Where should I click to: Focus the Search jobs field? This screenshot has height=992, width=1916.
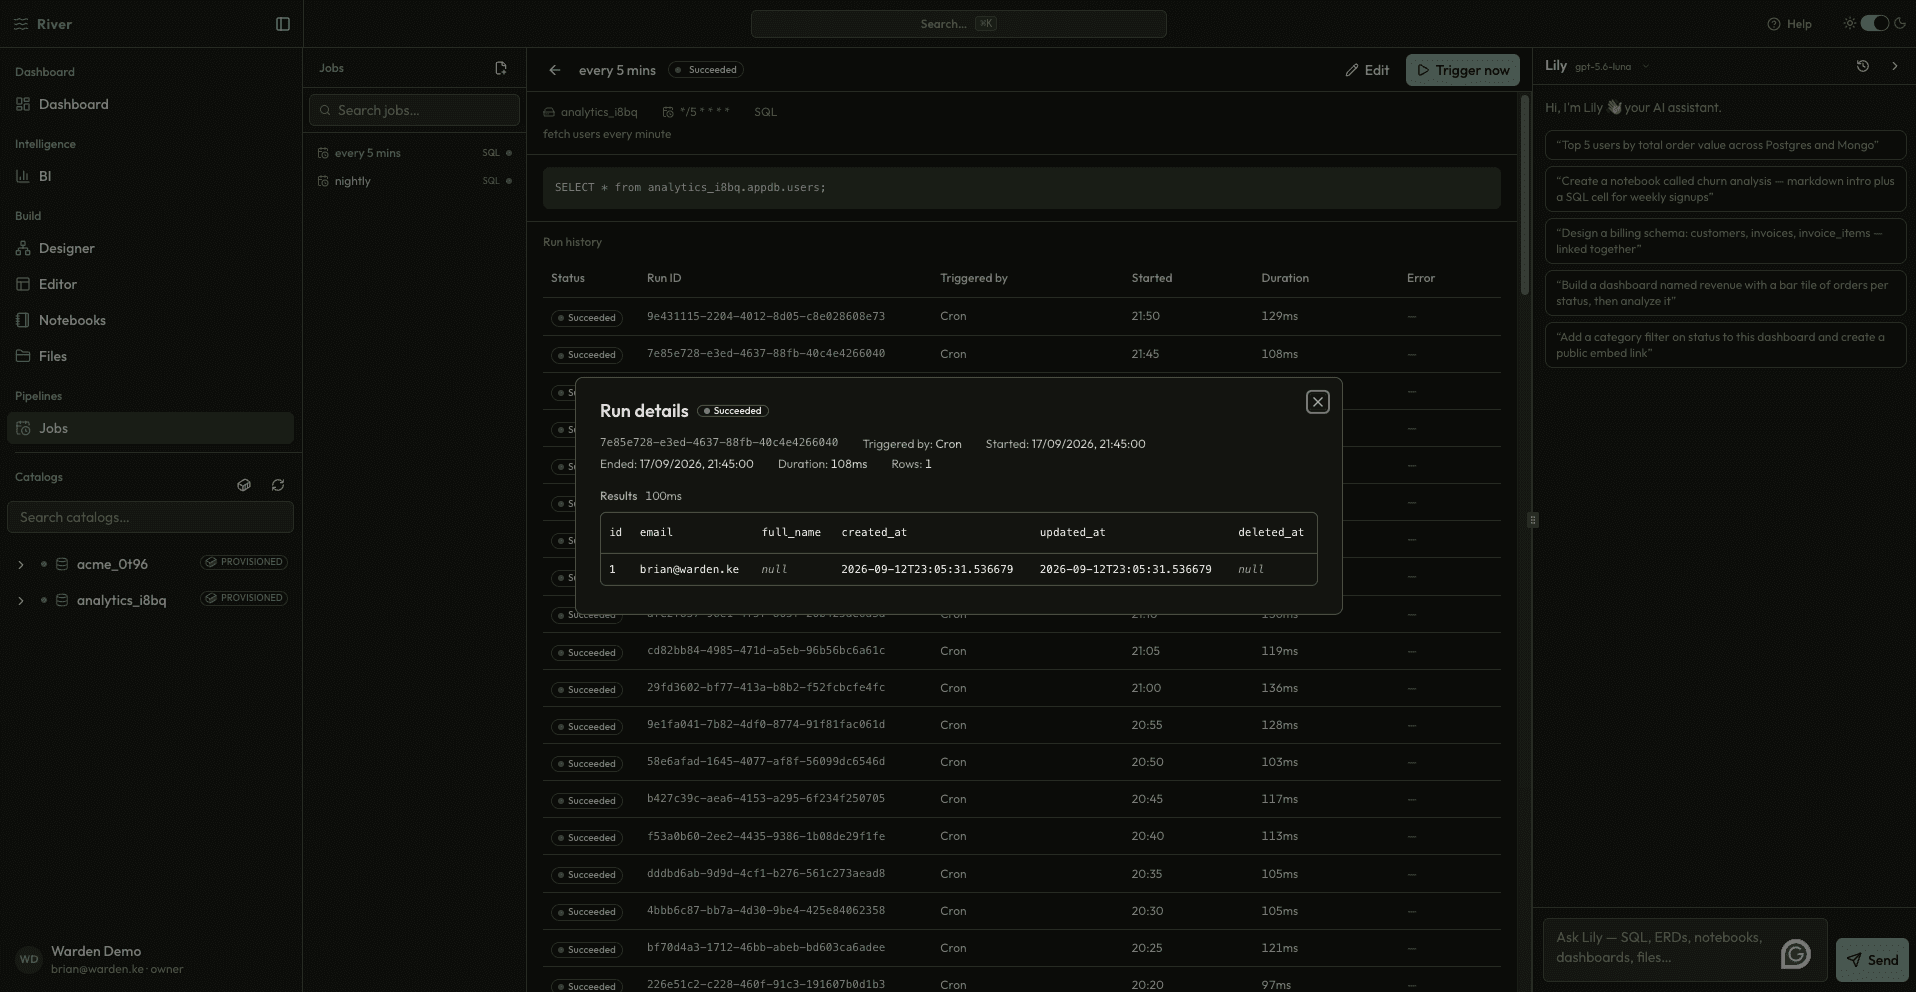click(x=414, y=110)
